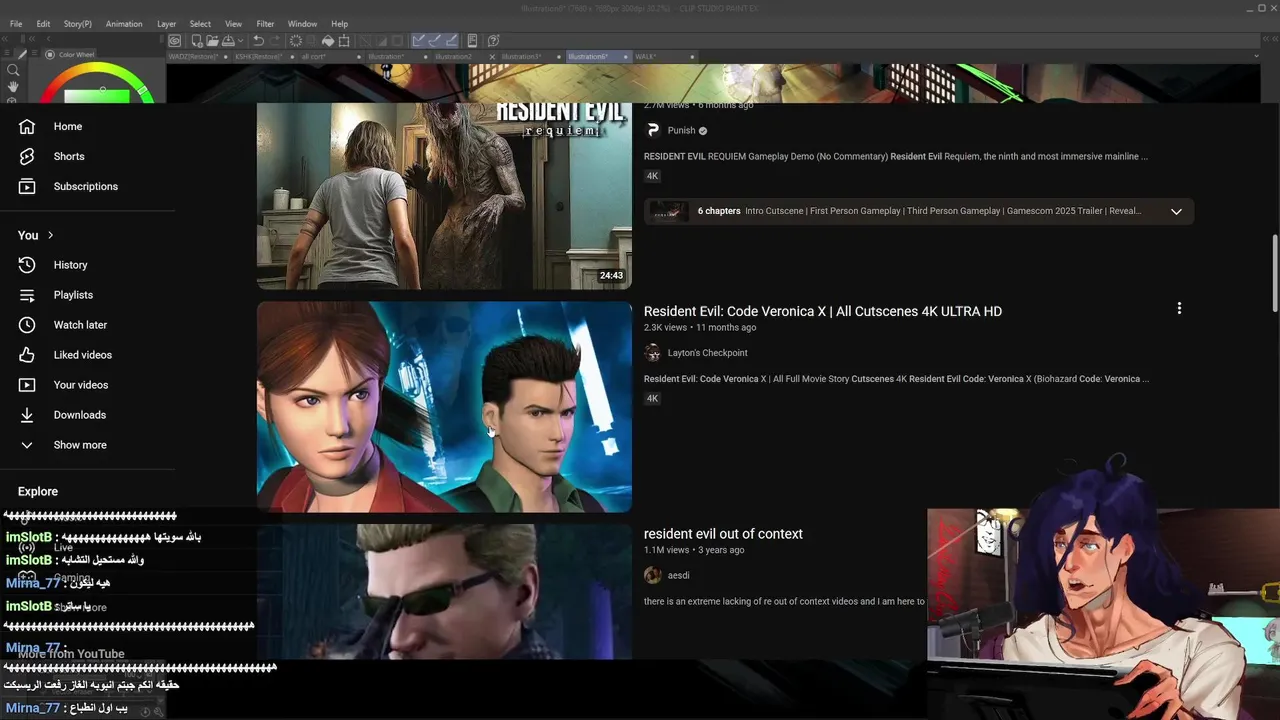Click Resident Evil Requiem video thumbnail
The height and width of the screenshot is (720, 1280).
click(444, 196)
